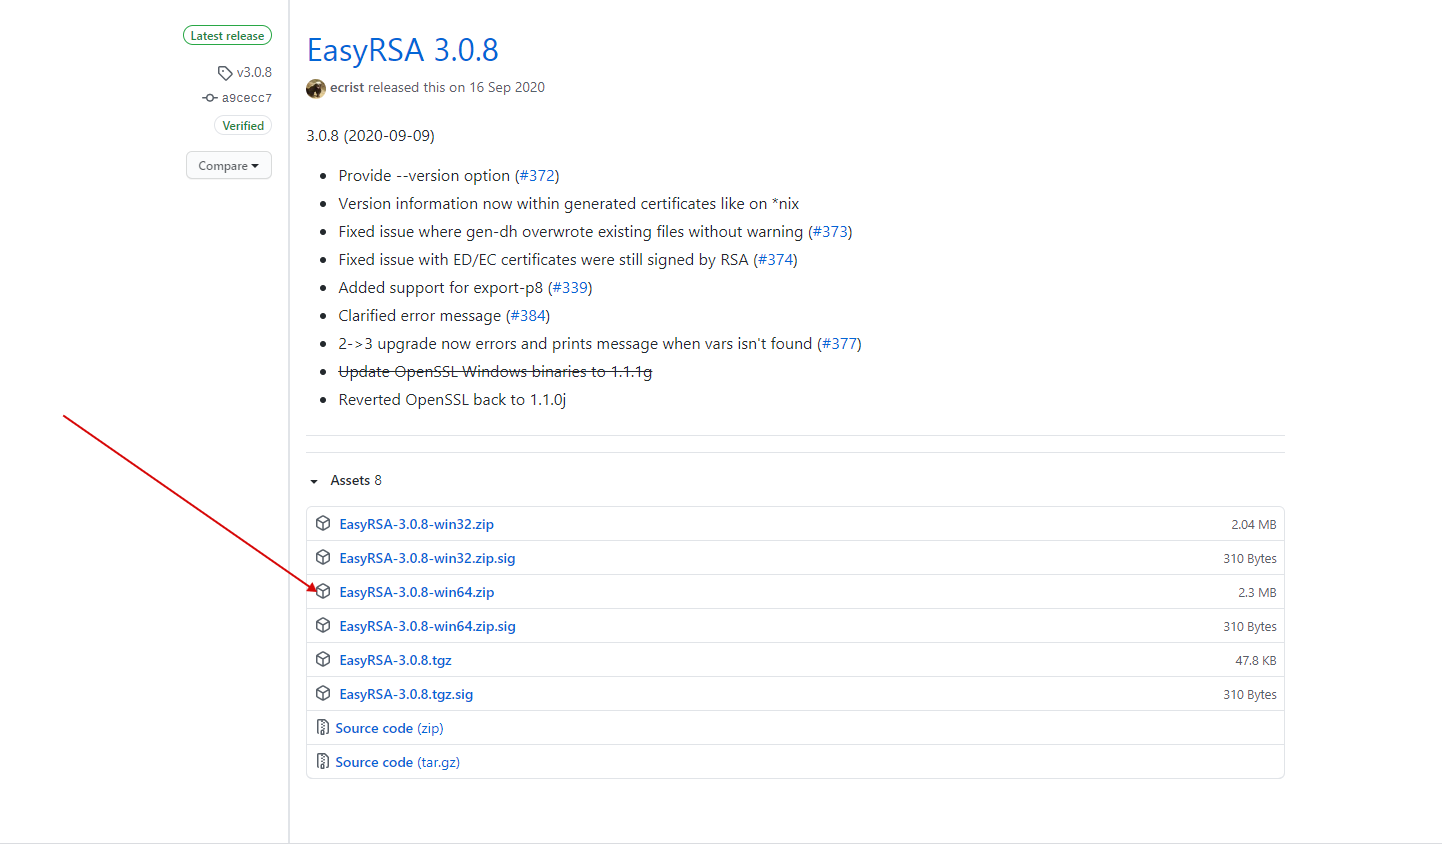This screenshot has height=850, width=1442.
Task: Open the Compare dropdown
Action: [228, 166]
